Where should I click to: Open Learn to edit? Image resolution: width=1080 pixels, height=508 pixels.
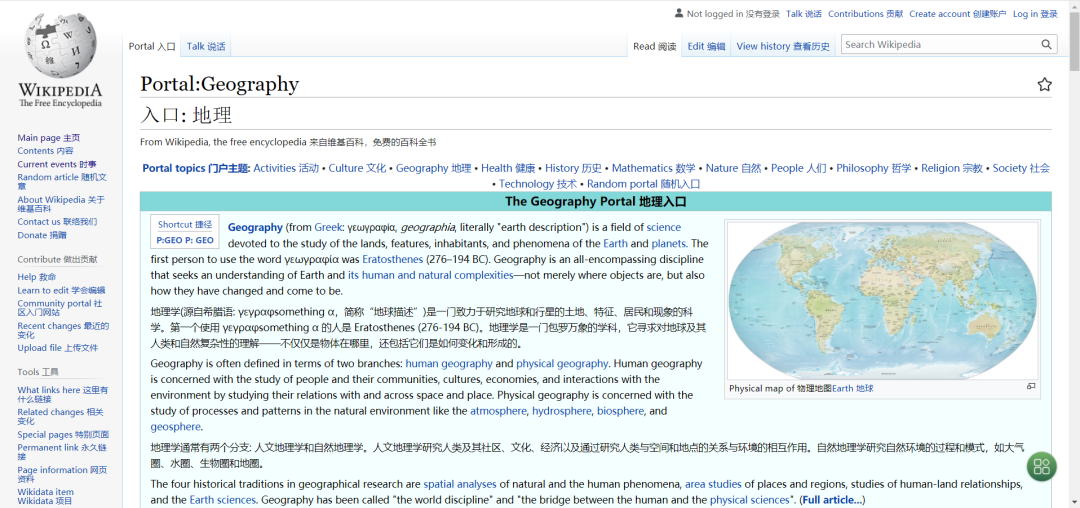(61, 290)
